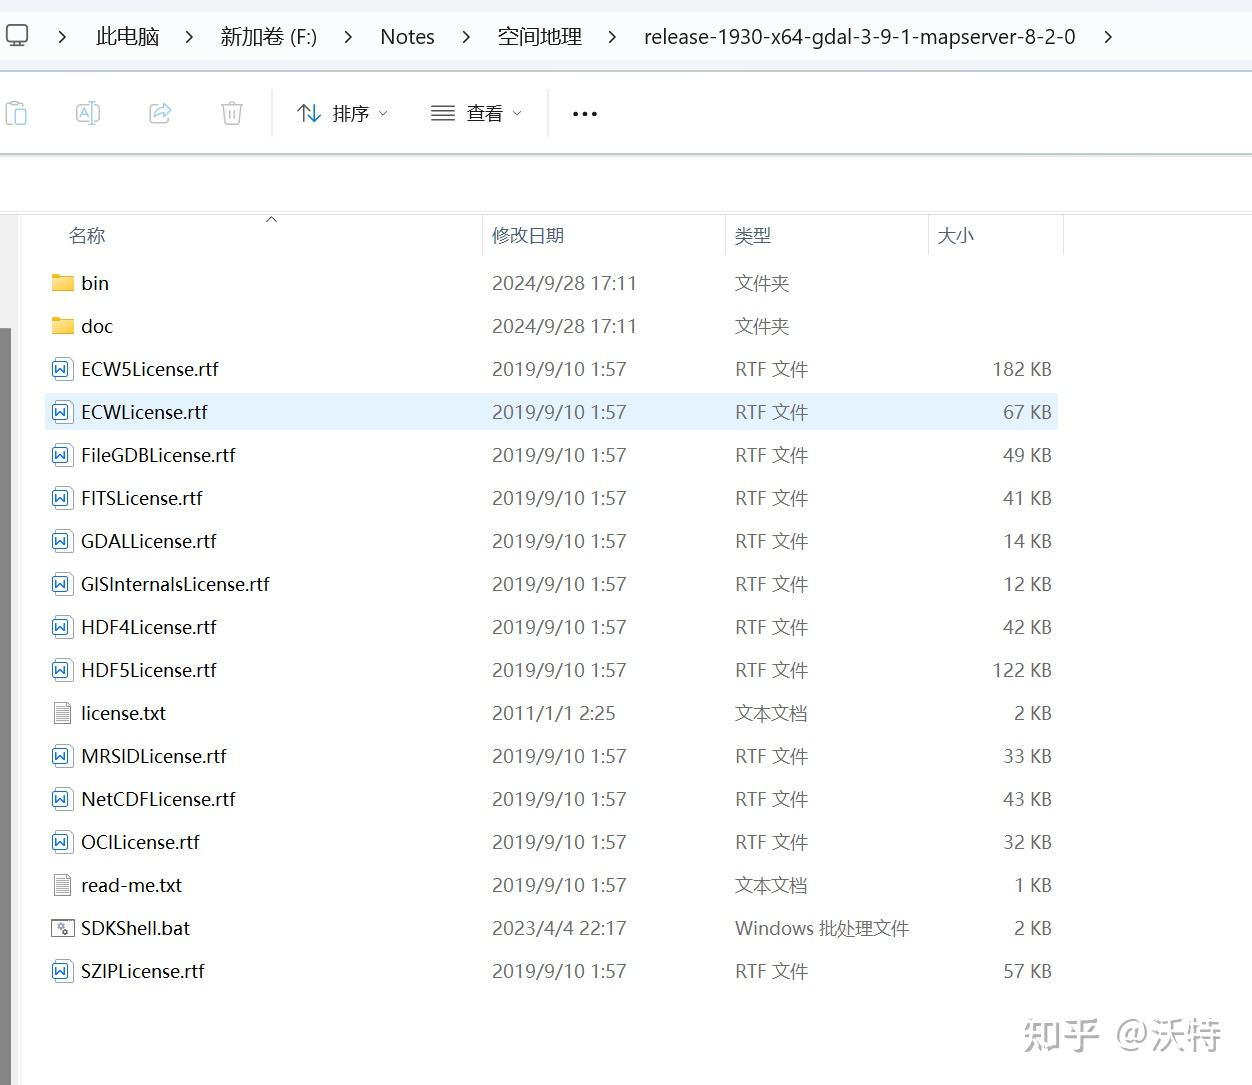Expand the 查看 dropdown arrow
1252x1085 pixels.
point(518,113)
